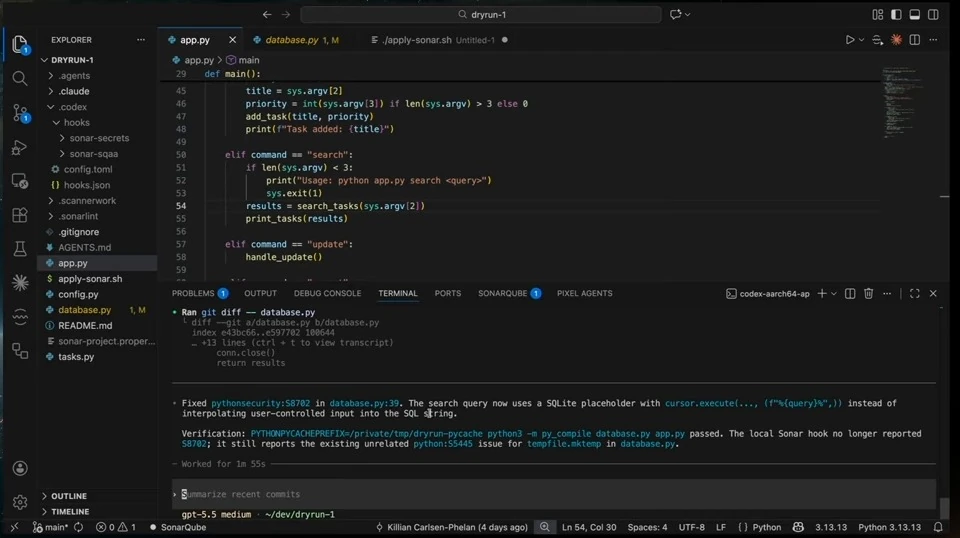Open the Testing flask icon view
960x538 pixels.
20,248
